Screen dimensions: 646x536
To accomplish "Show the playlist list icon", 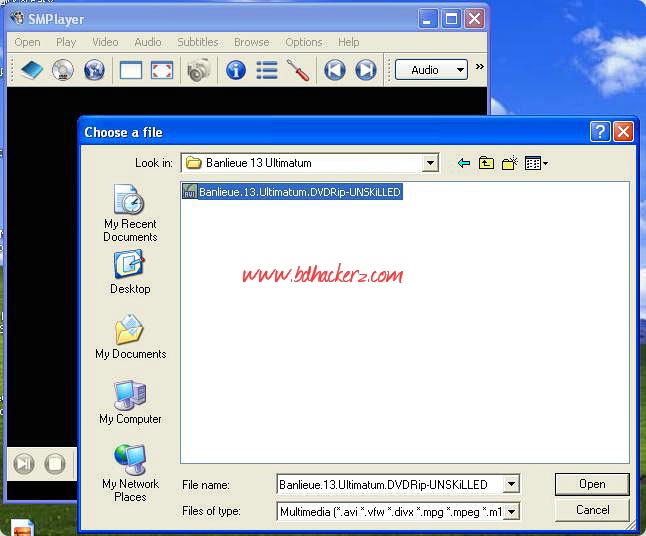I will (x=267, y=70).
